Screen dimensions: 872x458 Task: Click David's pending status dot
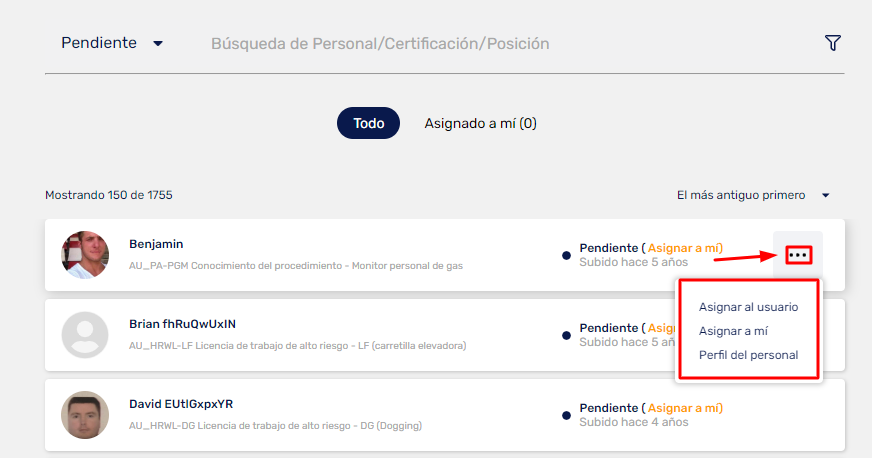tap(566, 416)
